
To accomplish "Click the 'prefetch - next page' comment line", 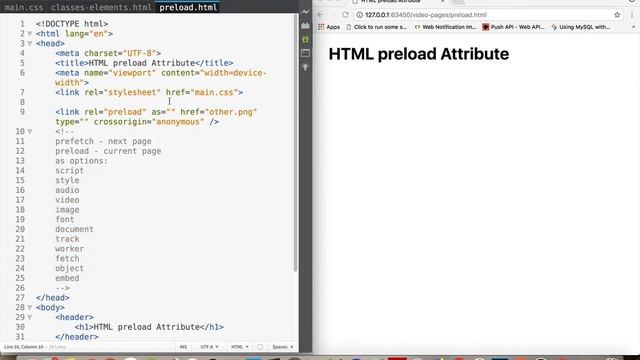I will point(103,141).
